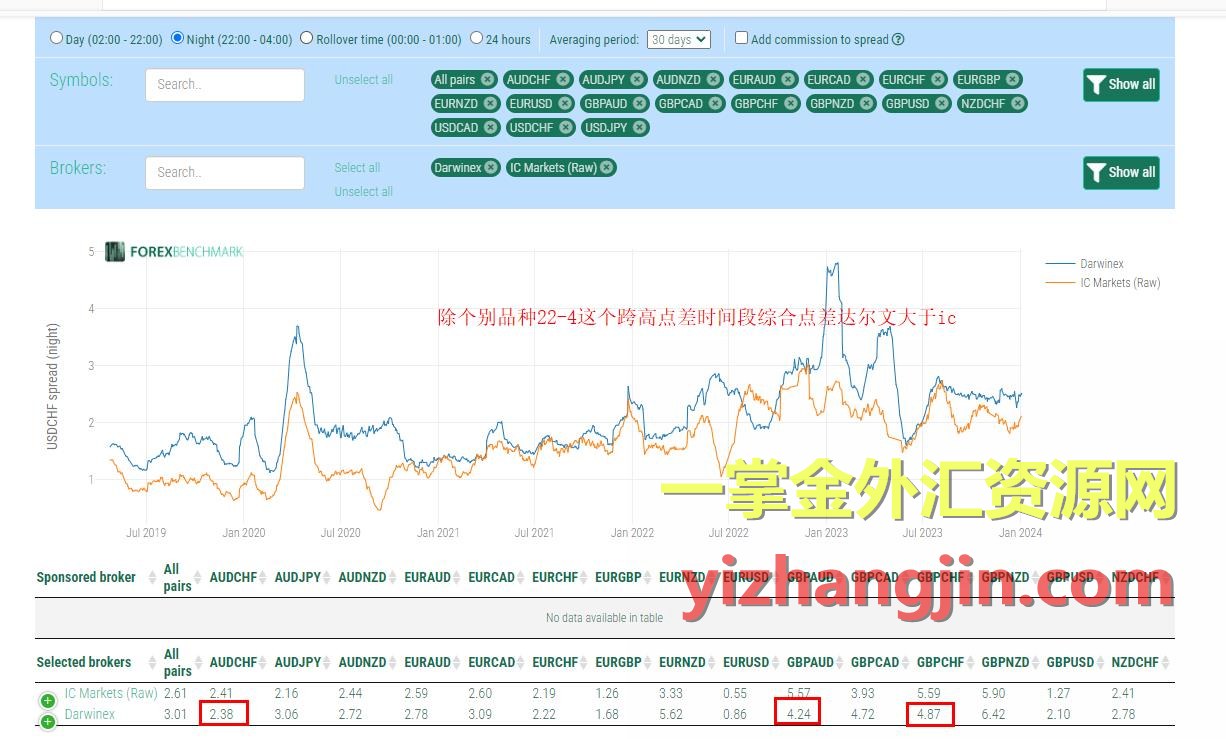Remove the USDCHF symbol tag
Viewport: 1226px width, 739px height.
pyautogui.click(x=565, y=128)
